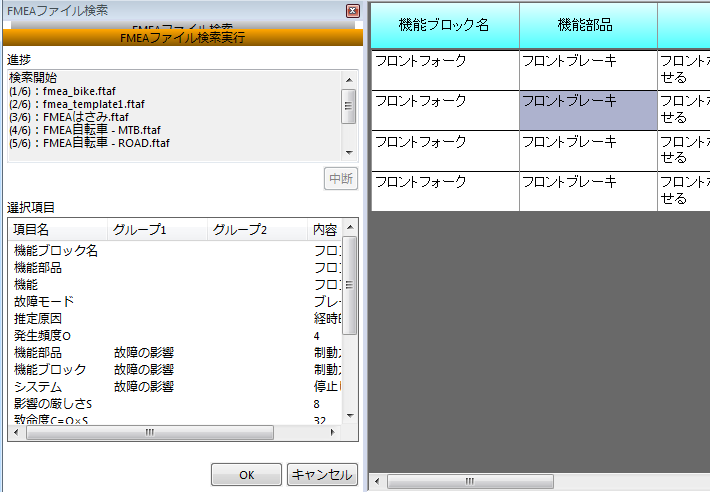Select the 故障モード row in 選択項目

pos(43,301)
